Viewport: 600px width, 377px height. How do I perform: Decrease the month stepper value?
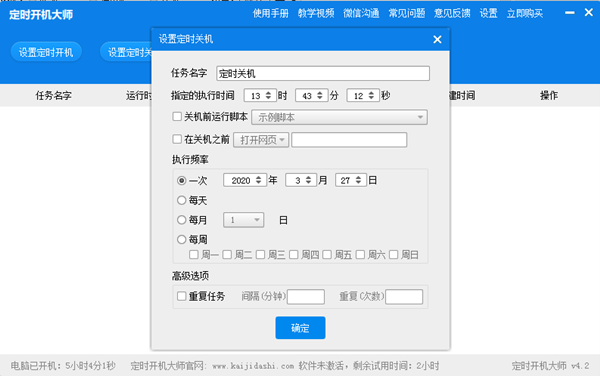308,183
